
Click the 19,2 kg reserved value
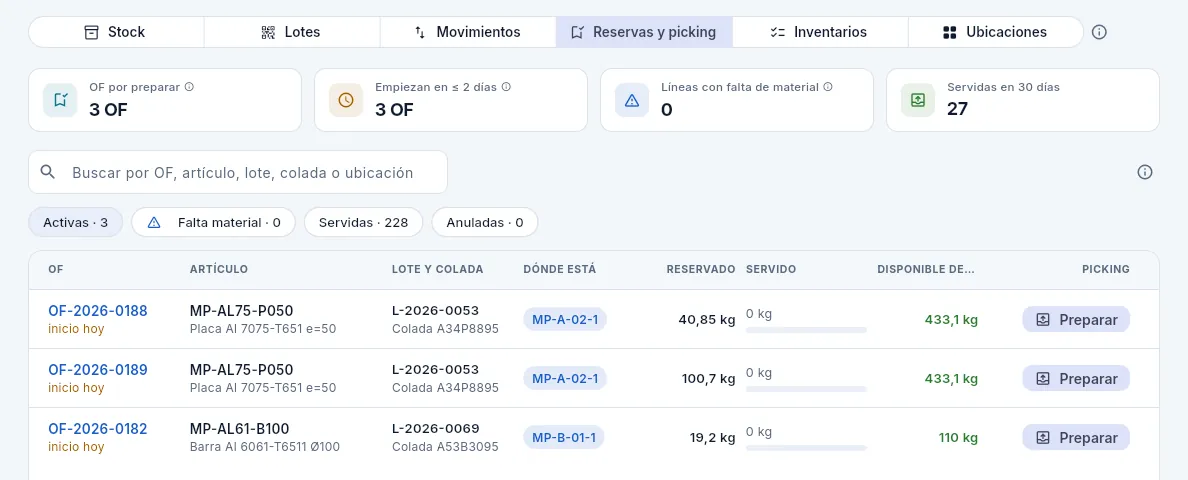(x=712, y=437)
